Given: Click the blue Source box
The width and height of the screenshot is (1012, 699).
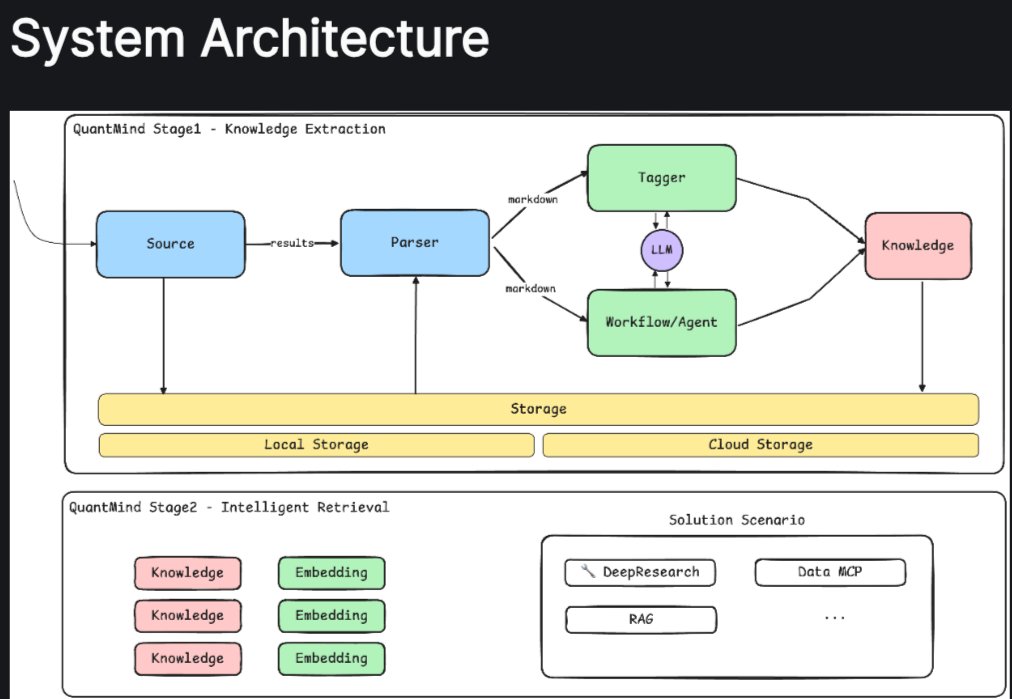Looking at the screenshot, I should 170,244.
